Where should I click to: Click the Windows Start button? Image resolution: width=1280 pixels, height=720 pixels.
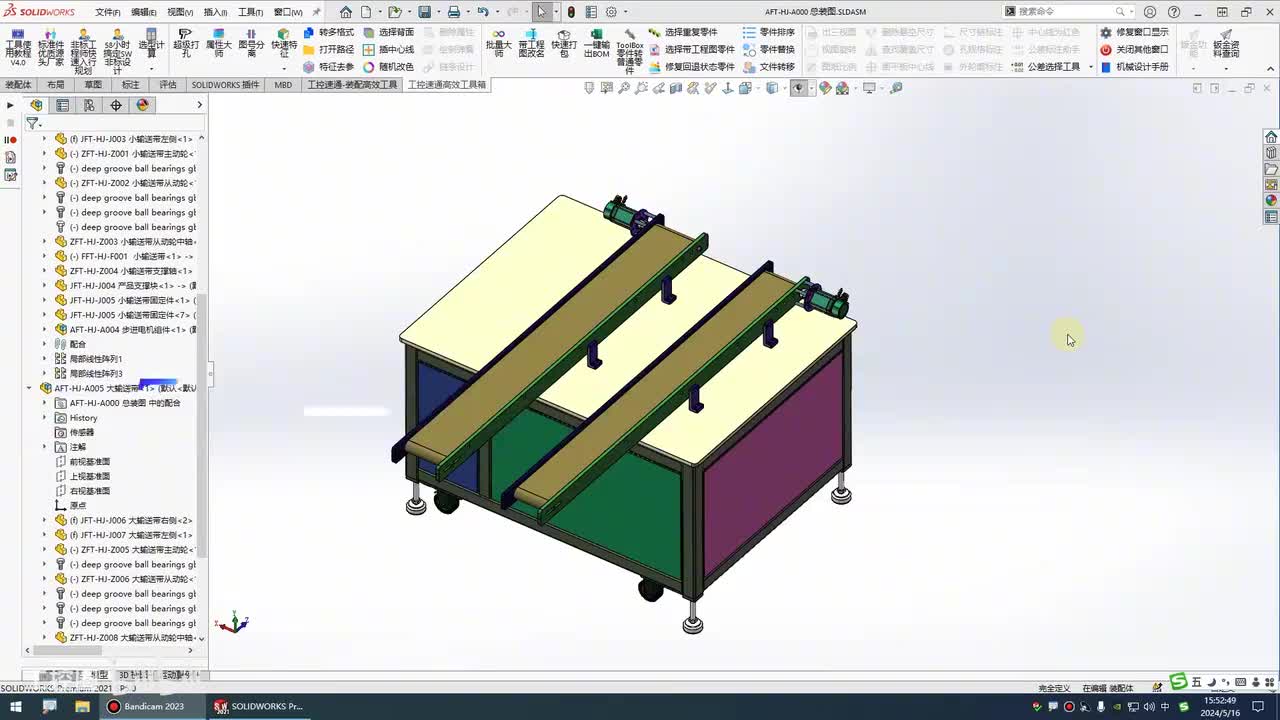[16, 706]
